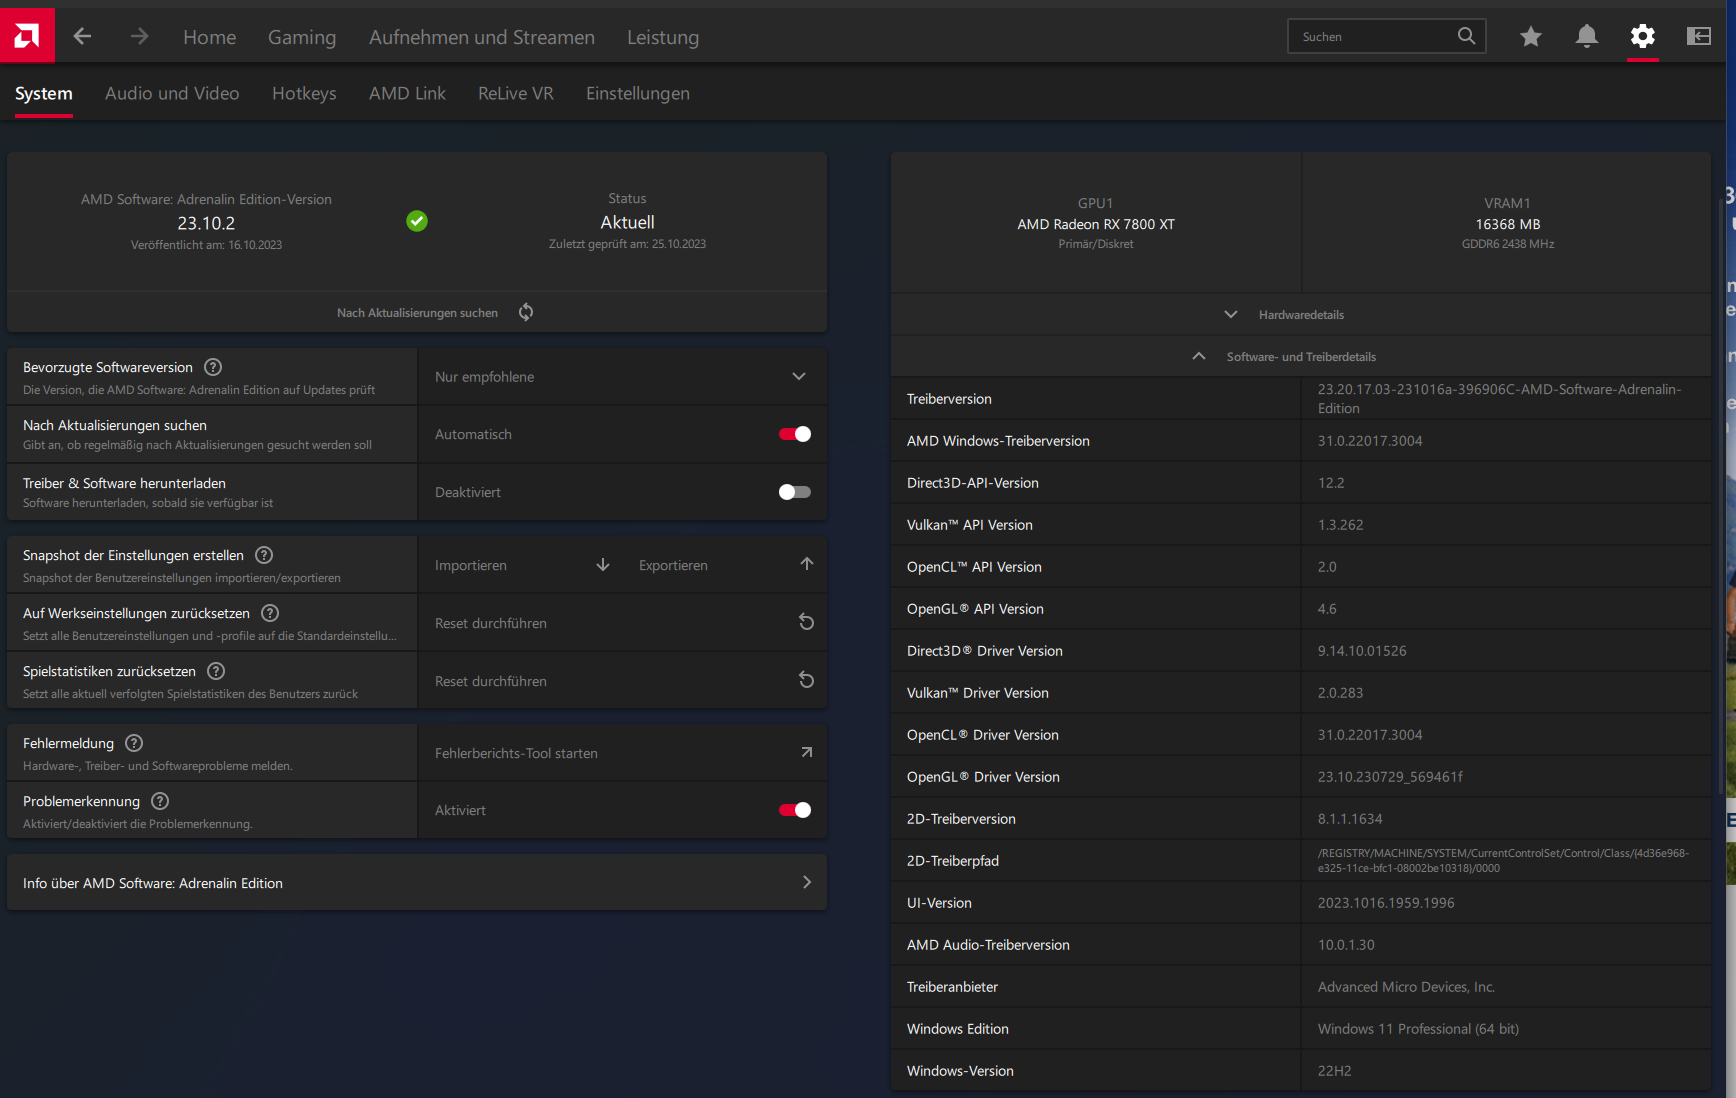Click the green status checkmark icon
1736x1098 pixels.
(417, 221)
